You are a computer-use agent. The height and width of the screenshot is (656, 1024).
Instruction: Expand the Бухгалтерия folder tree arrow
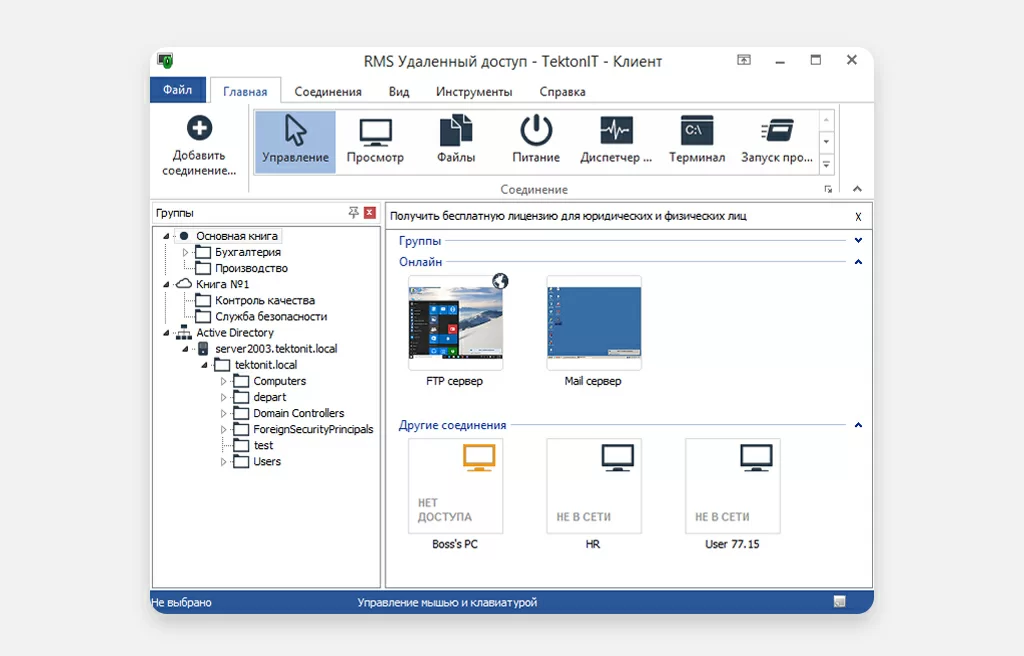point(186,253)
